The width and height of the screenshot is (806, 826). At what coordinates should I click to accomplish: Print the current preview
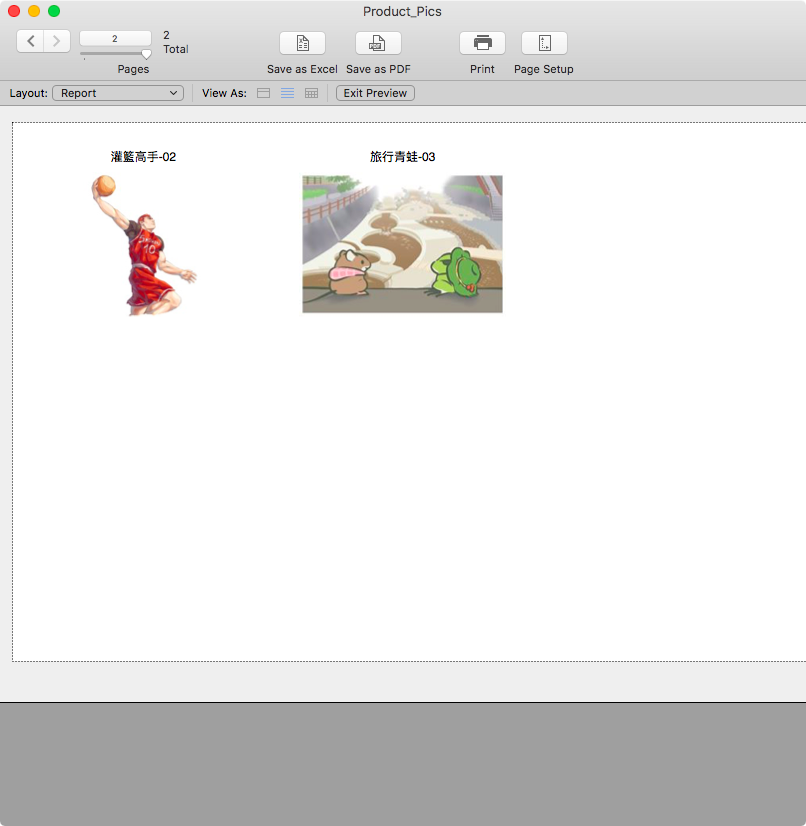click(x=482, y=43)
